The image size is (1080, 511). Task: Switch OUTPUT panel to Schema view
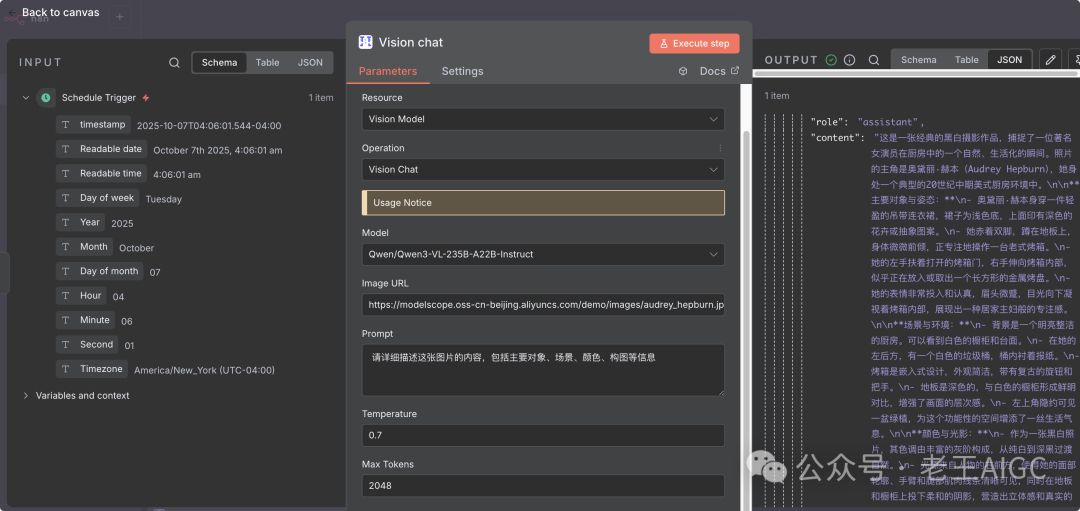click(918, 60)
